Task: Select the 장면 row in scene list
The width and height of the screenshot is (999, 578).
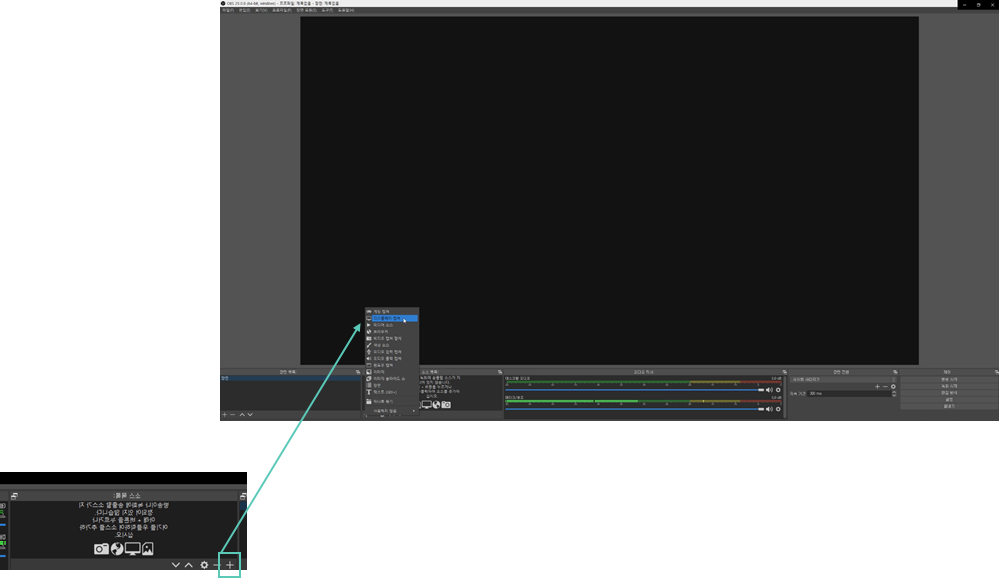Action: click(x=291, y=378)
